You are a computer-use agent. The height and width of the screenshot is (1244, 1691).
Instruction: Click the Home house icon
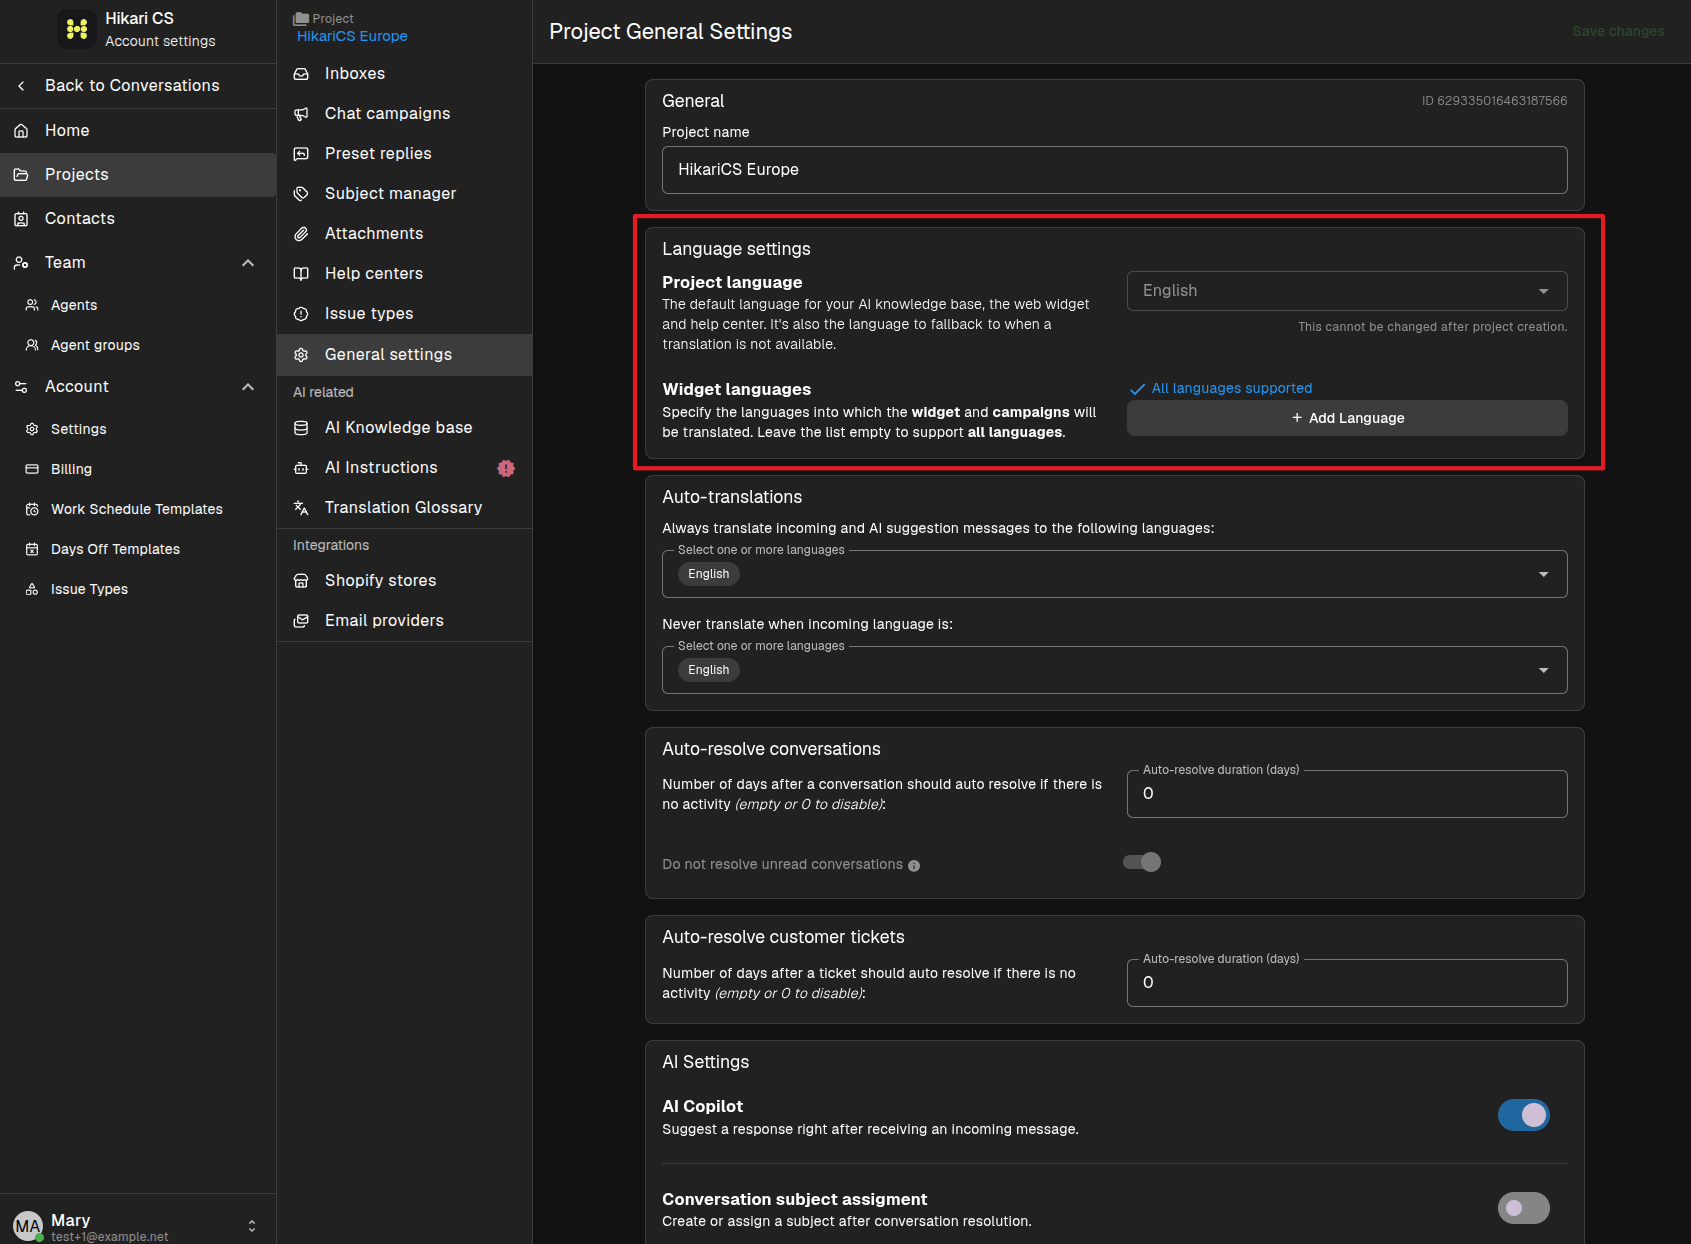[x=21, y=131]
